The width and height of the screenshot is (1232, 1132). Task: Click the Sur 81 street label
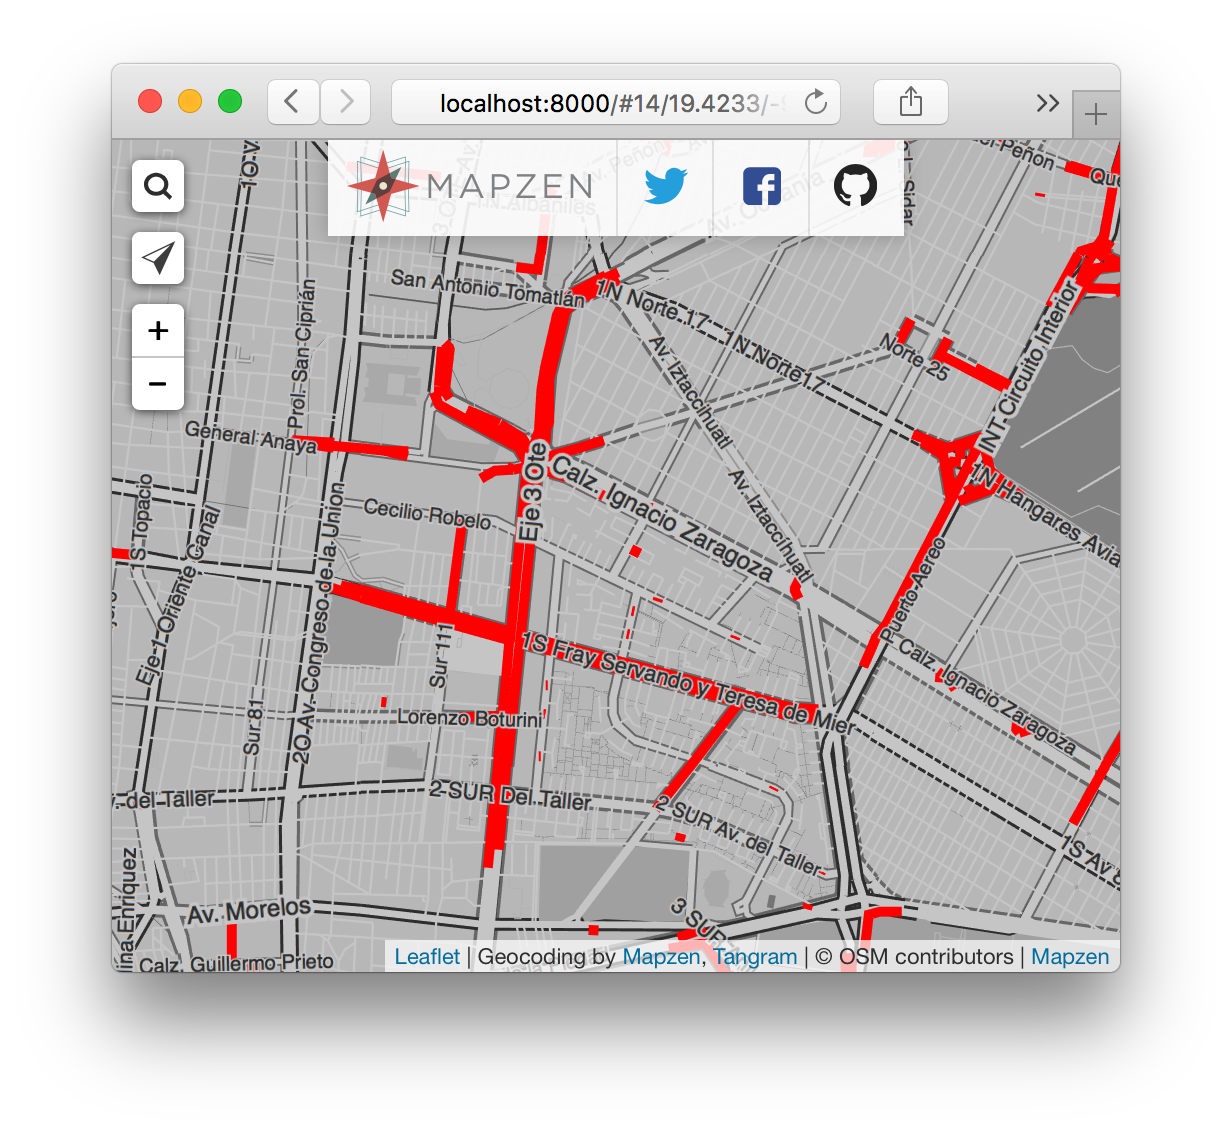click(x=255, y=727)
